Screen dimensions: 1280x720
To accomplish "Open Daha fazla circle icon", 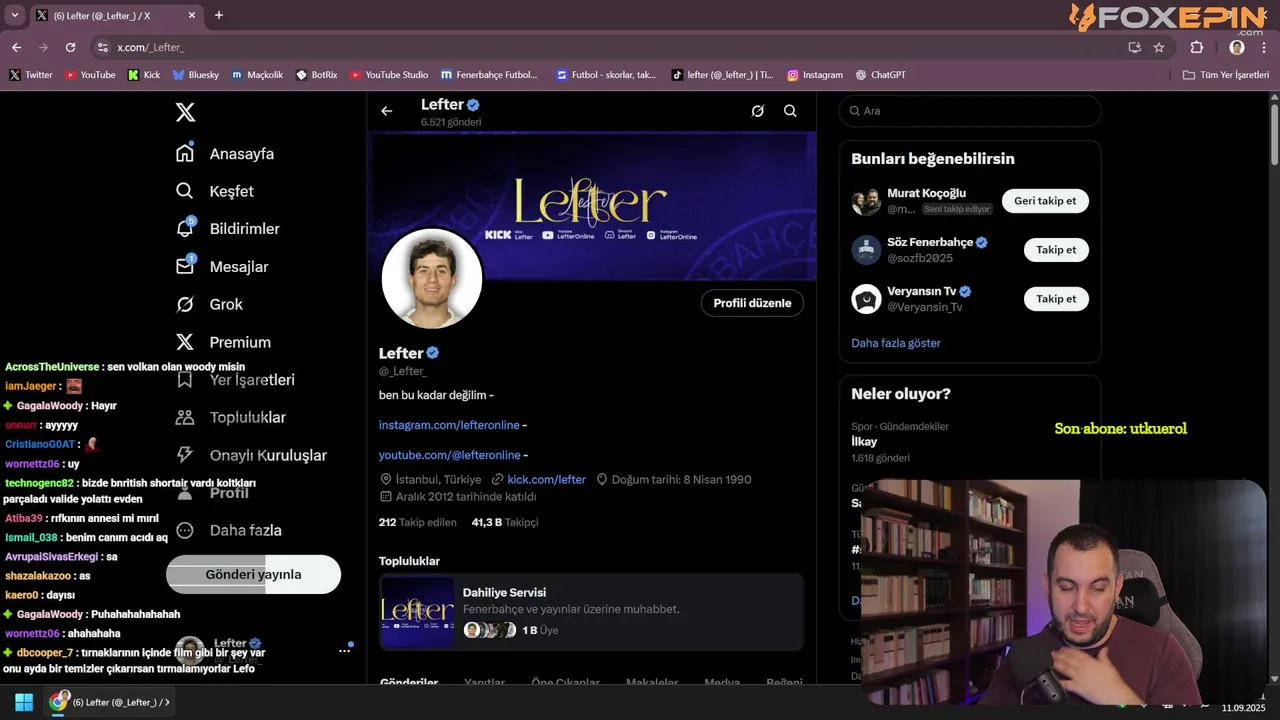I will [185, 530].
